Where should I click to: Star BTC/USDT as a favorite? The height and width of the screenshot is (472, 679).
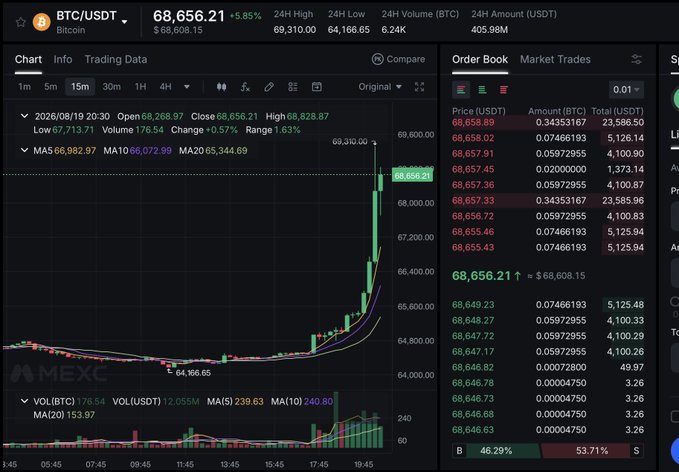click(x=20, y=22)
